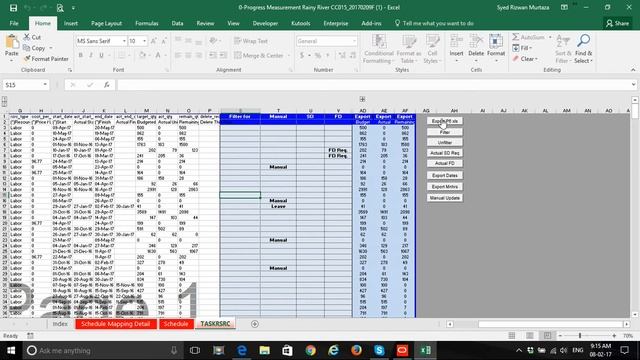Open the Fill menu
The height and width of the screenshot is (360, 640).
coord(522,48)
